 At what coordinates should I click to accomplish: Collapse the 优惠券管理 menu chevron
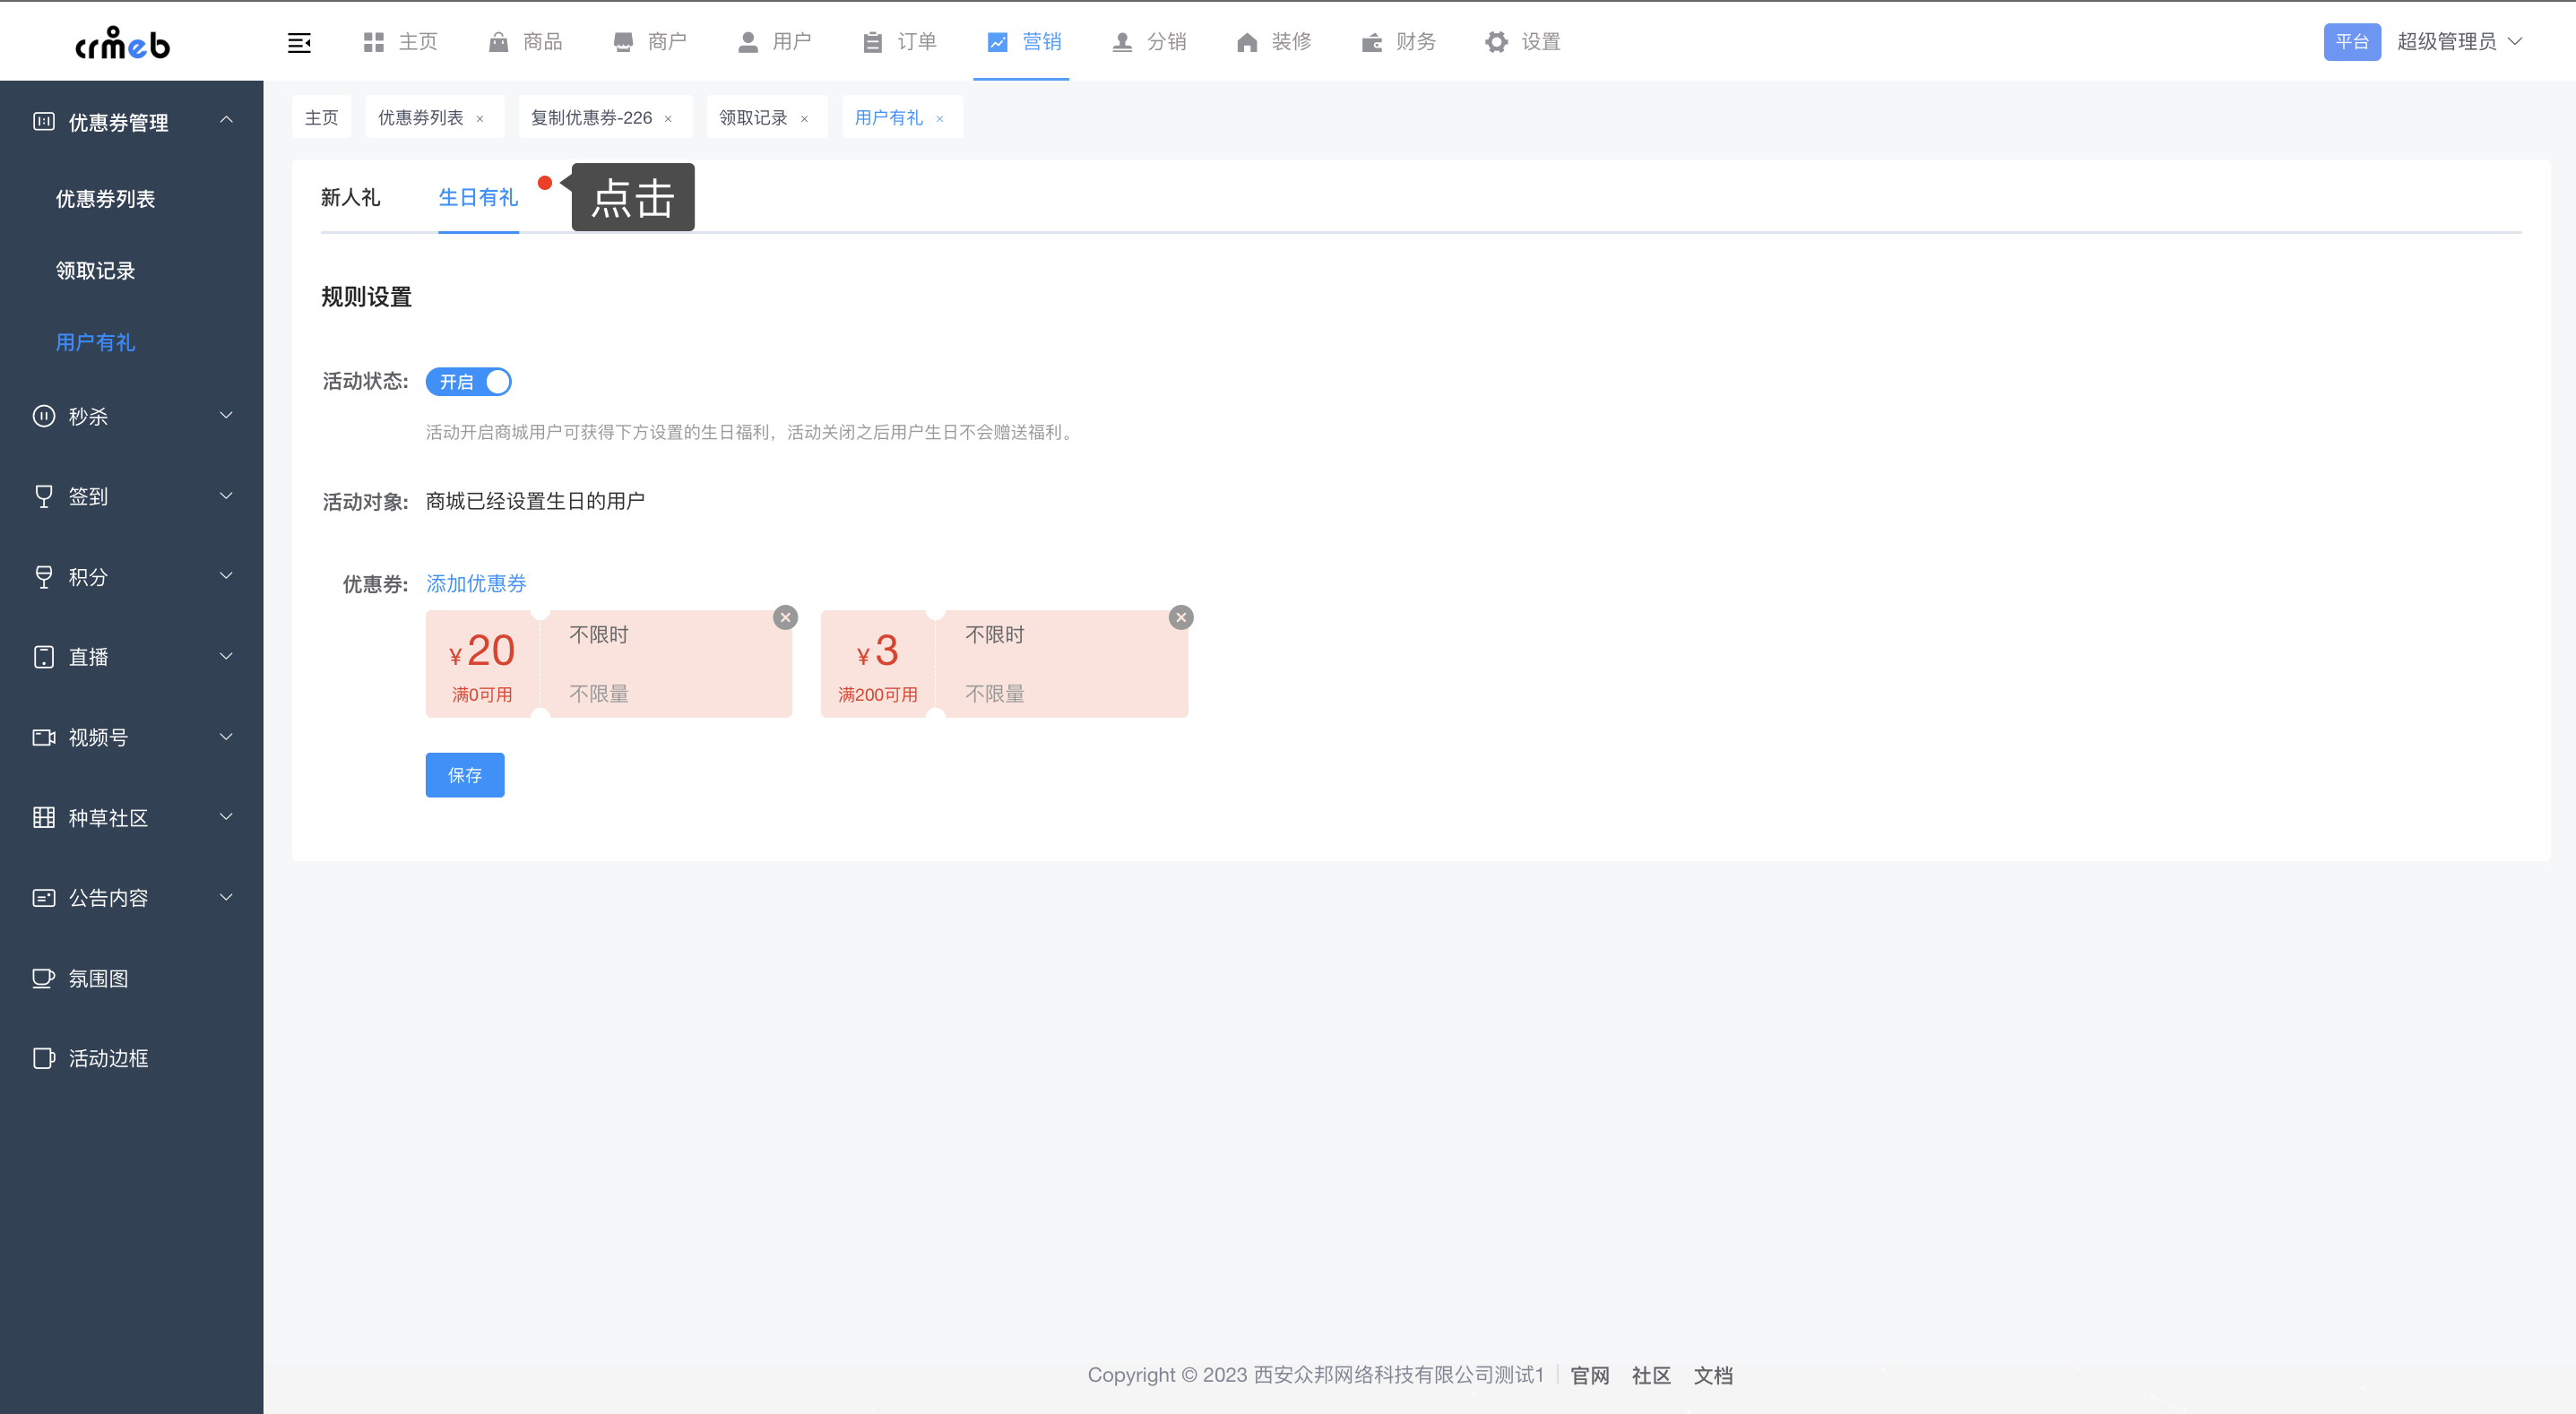click(226, 120)
